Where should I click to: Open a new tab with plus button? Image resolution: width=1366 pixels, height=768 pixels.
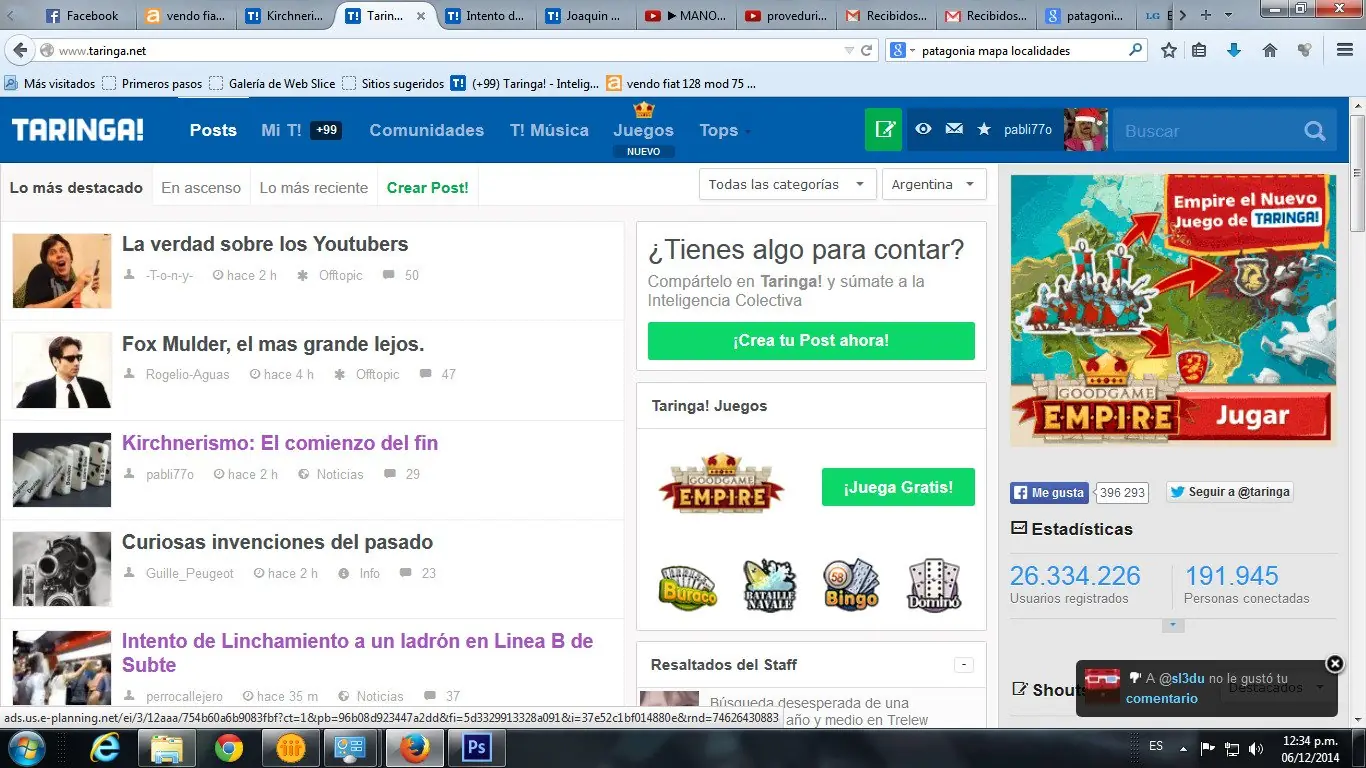(1206, 15)
